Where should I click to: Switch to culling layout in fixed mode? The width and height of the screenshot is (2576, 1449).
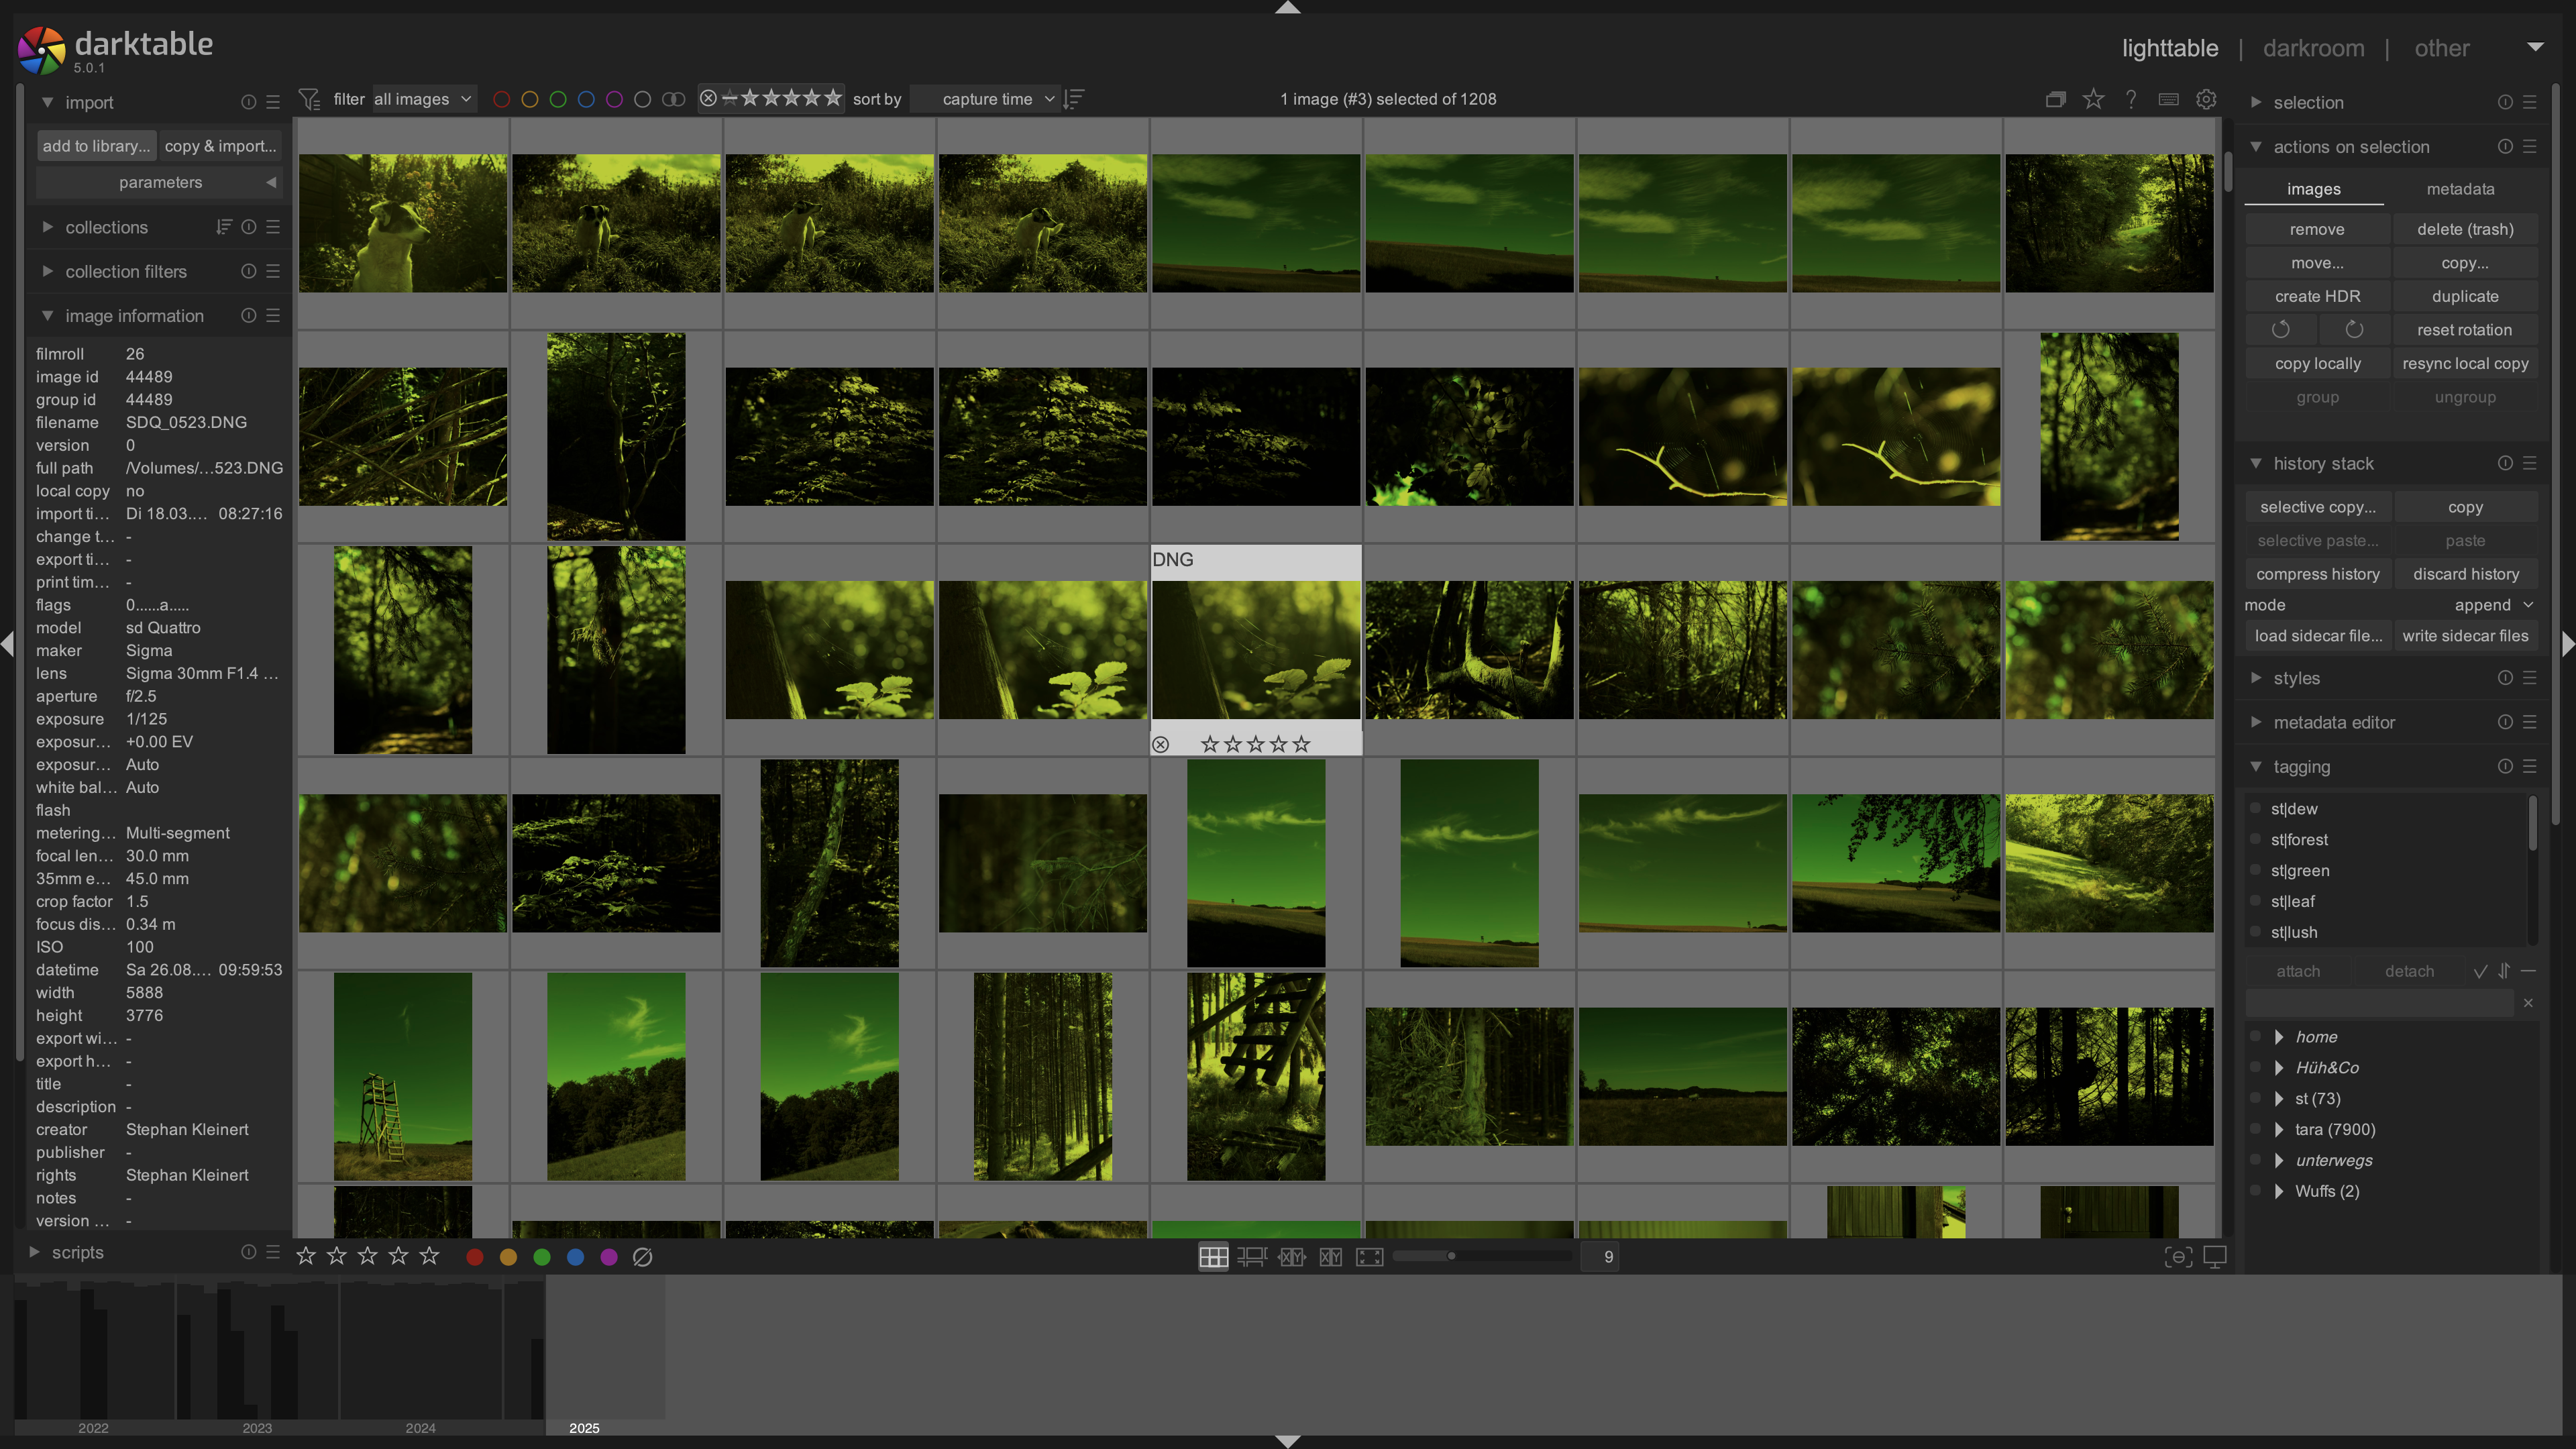pyautogui.click(x=1330, y=1257)
